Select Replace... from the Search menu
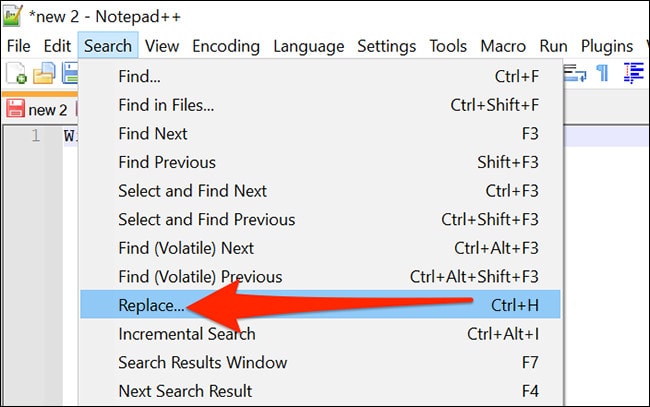 (151, 305)
